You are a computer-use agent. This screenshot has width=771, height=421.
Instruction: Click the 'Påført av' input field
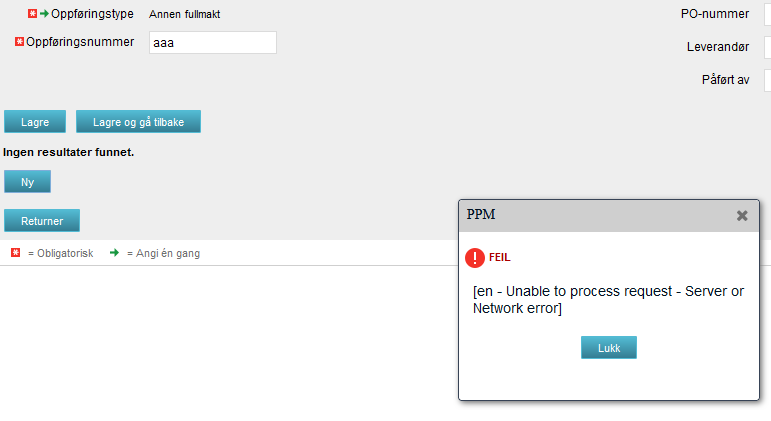pos(767,80)
